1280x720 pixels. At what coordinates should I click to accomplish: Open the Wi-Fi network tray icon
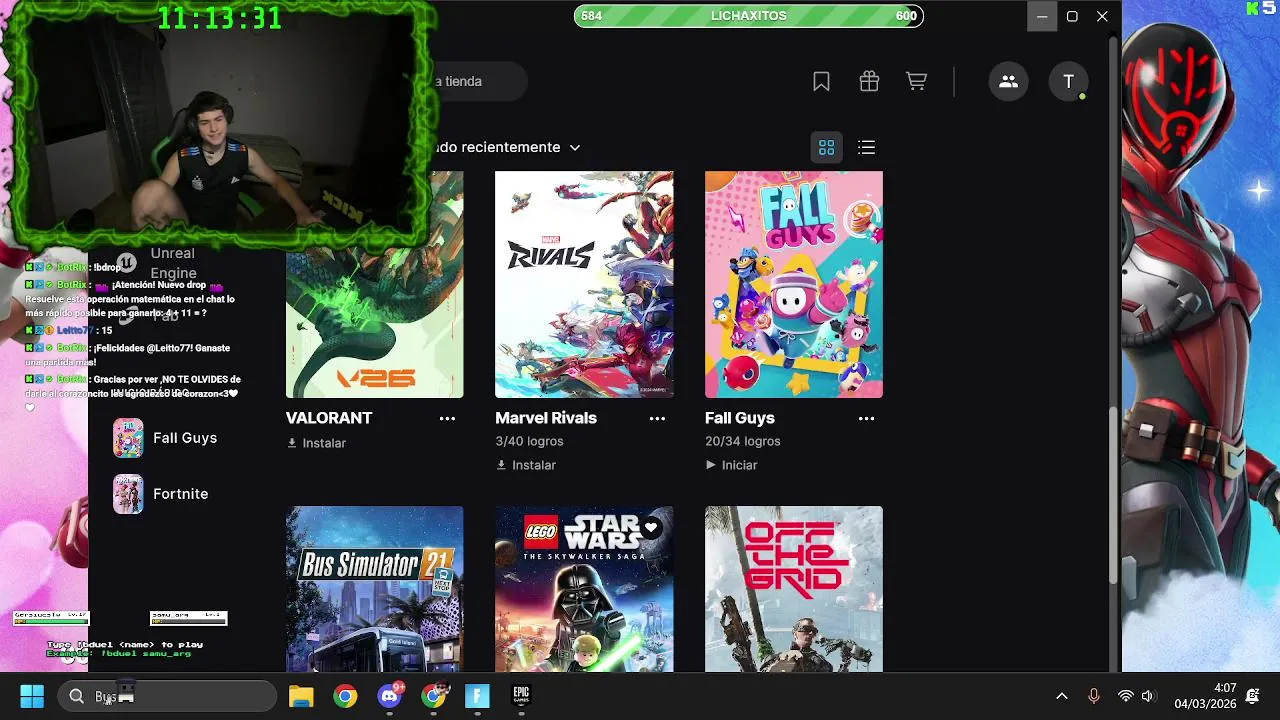coord(1126,696)
